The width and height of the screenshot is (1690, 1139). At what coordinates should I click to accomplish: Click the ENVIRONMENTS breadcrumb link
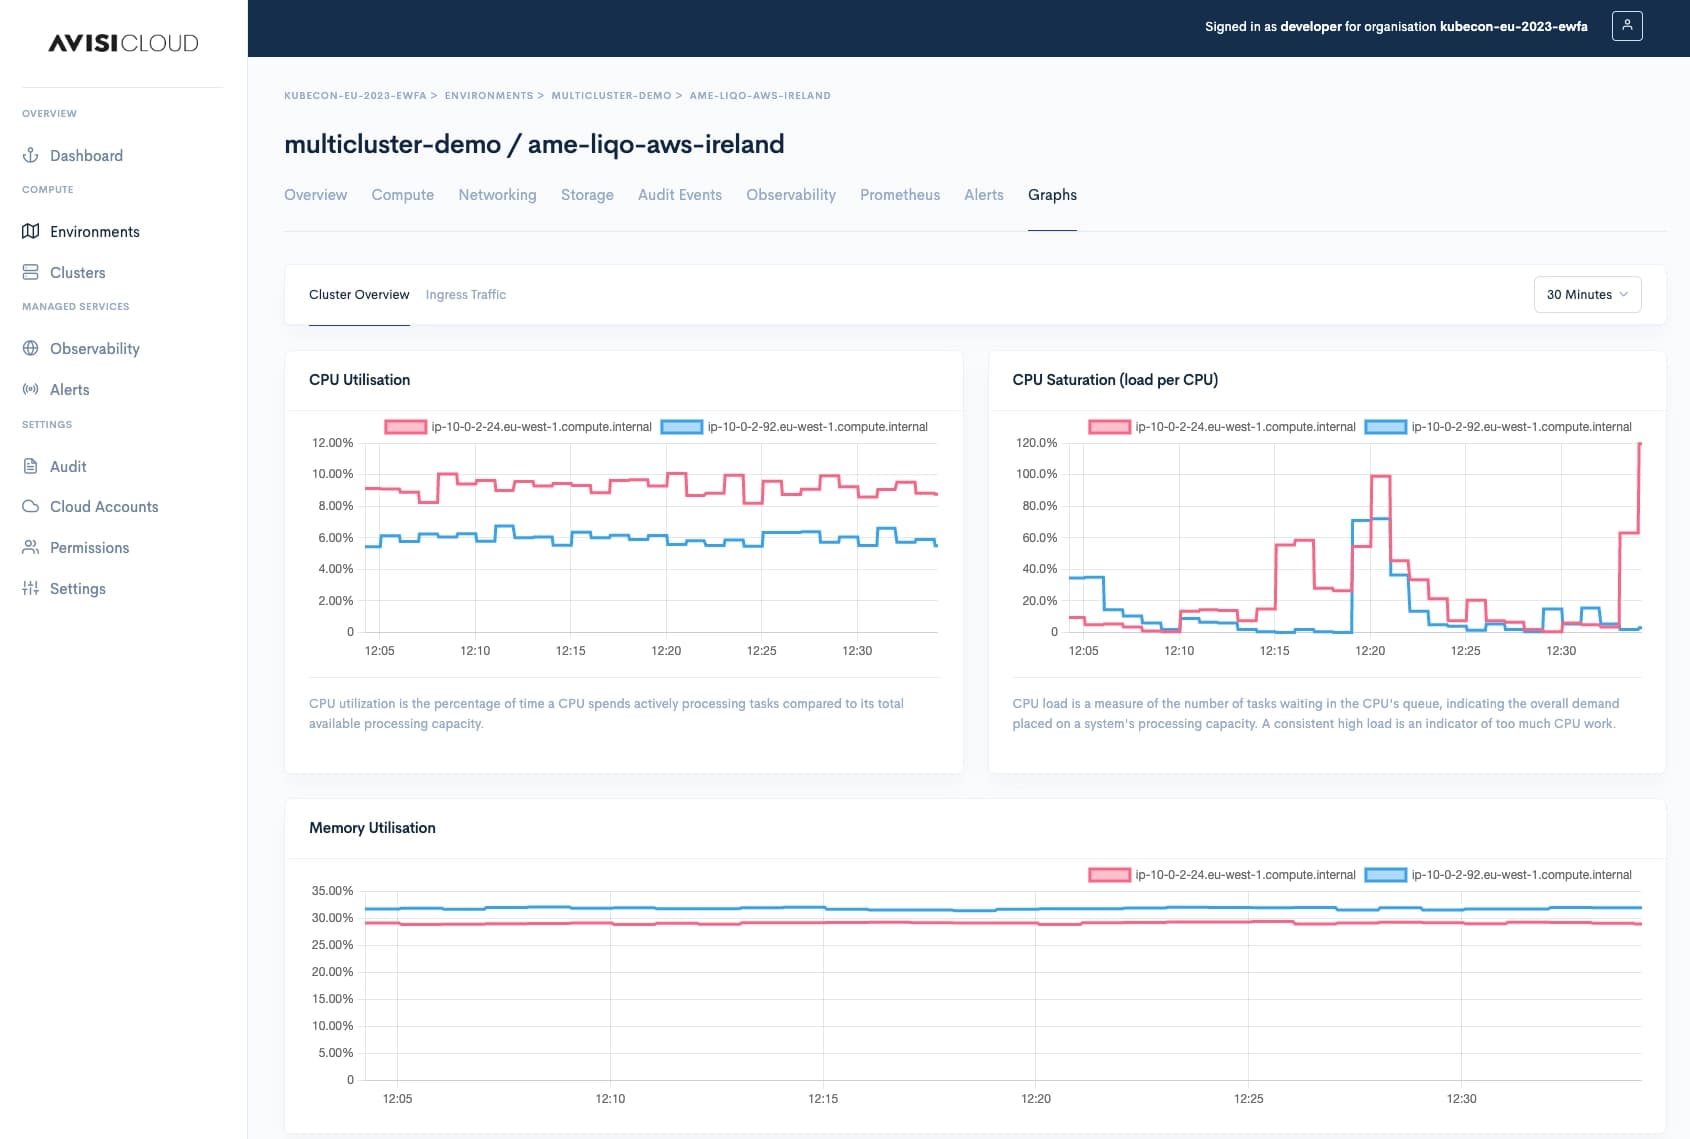(488, 96)
